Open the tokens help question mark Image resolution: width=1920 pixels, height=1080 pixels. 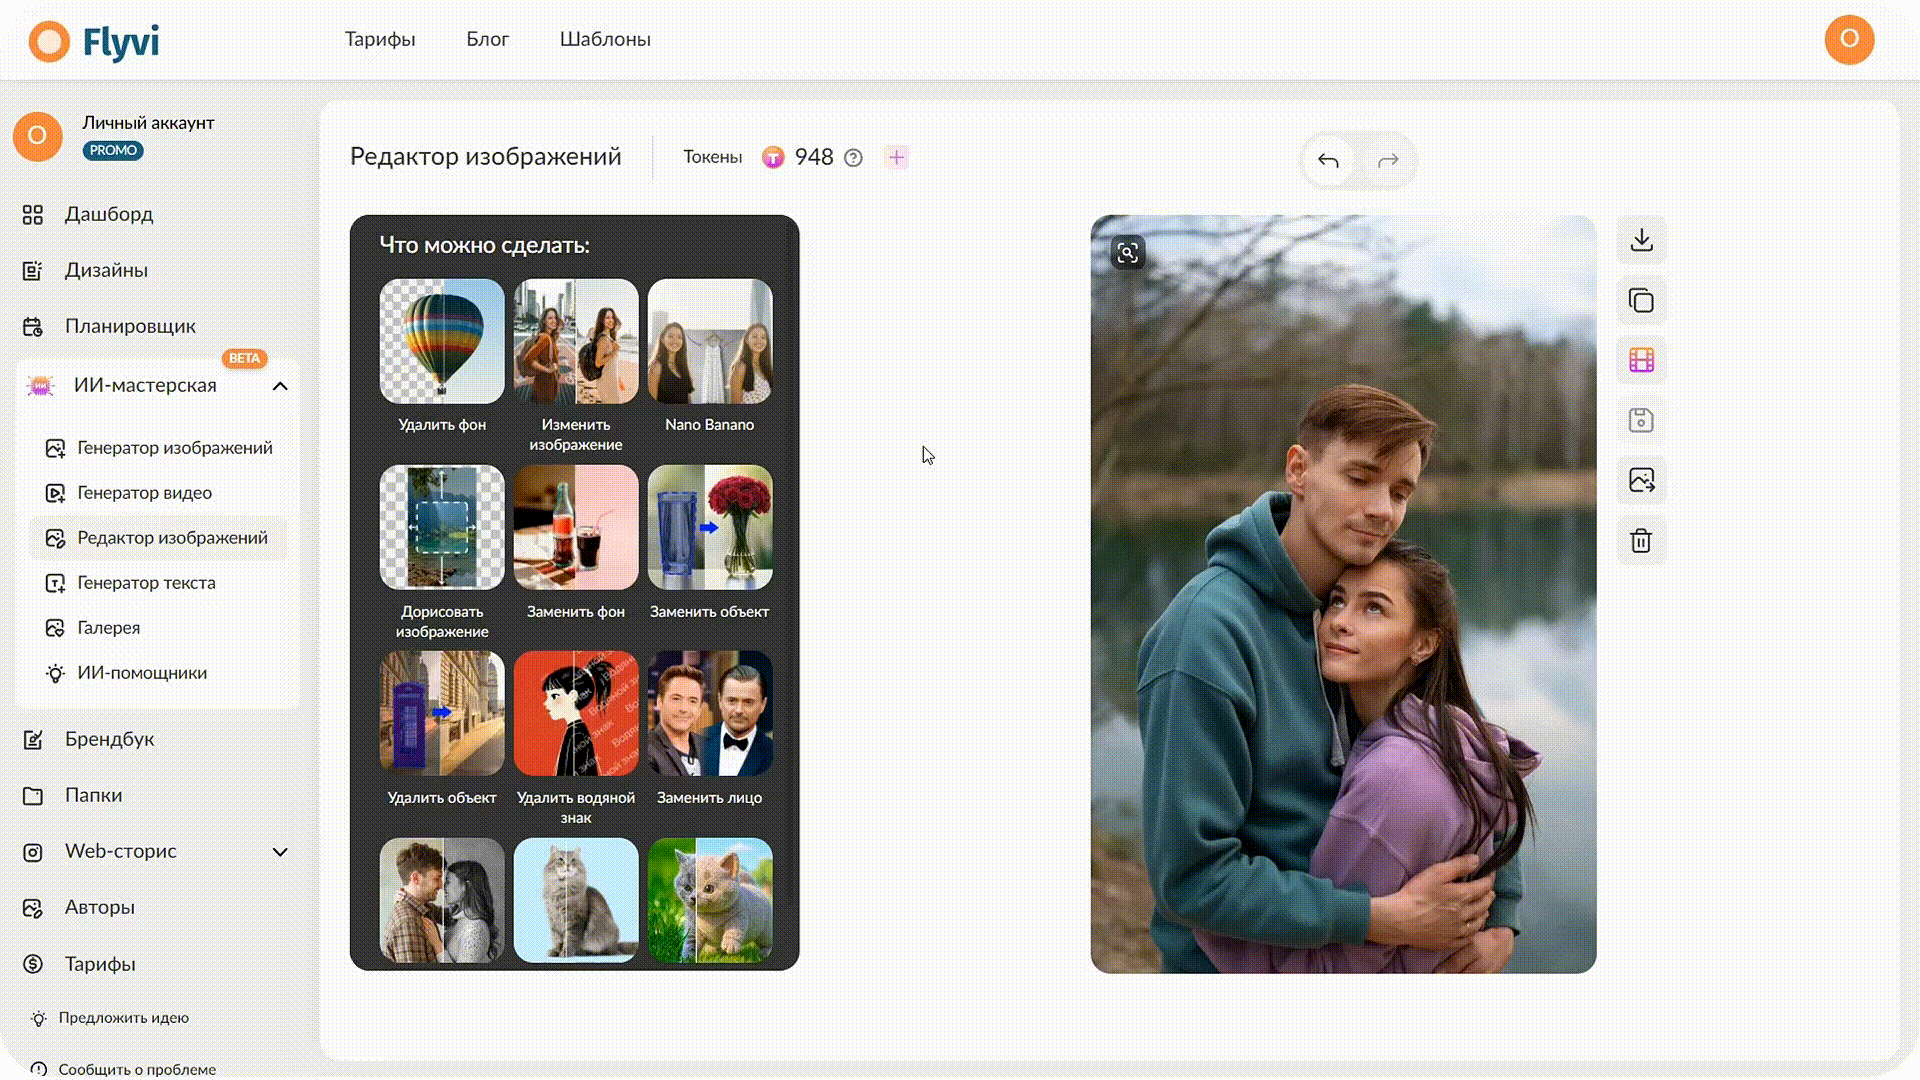[853, 158]
